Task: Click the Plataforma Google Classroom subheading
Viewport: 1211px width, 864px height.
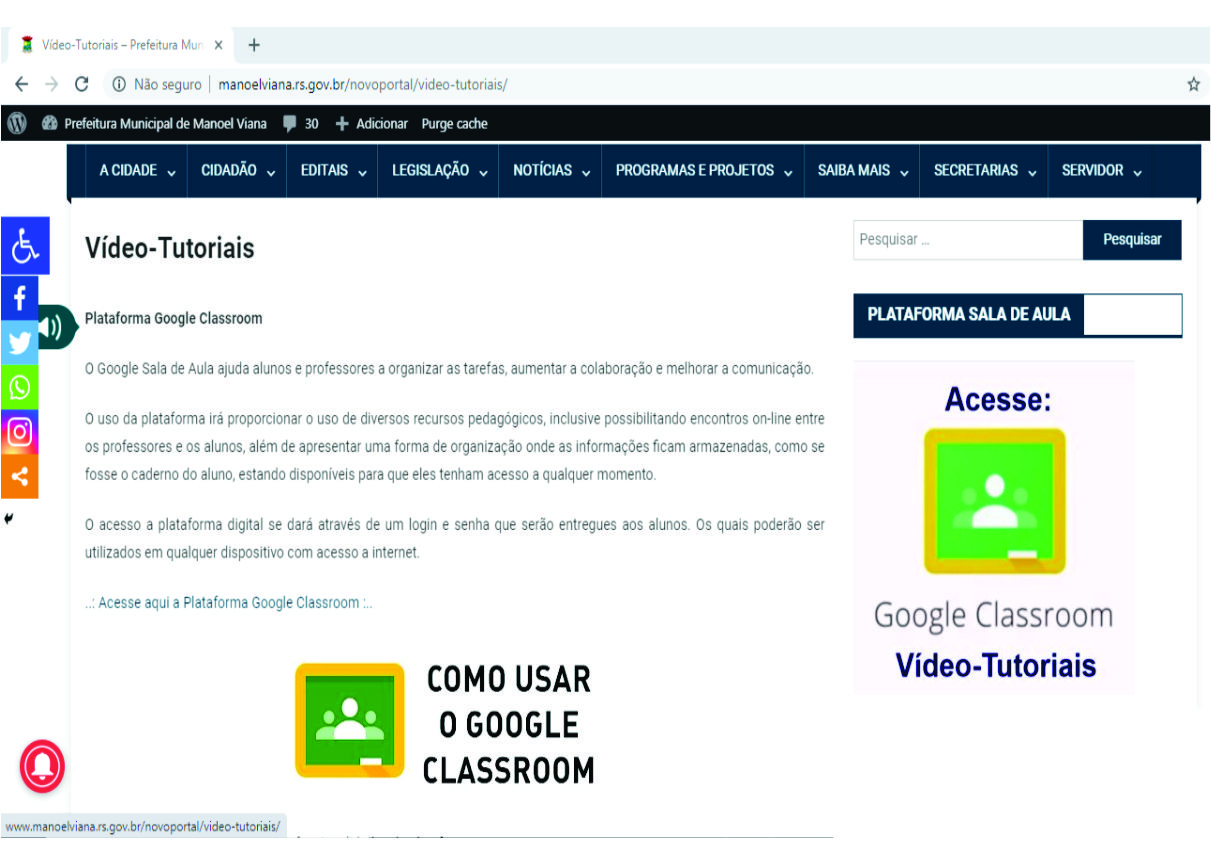Action: click(x=173, y=318)
